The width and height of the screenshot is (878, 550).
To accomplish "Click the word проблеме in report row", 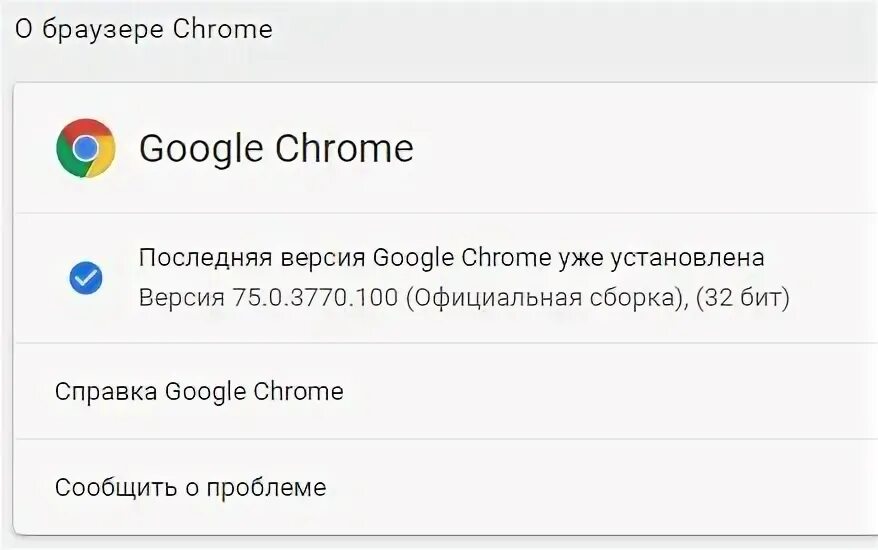I will [267, 488].
